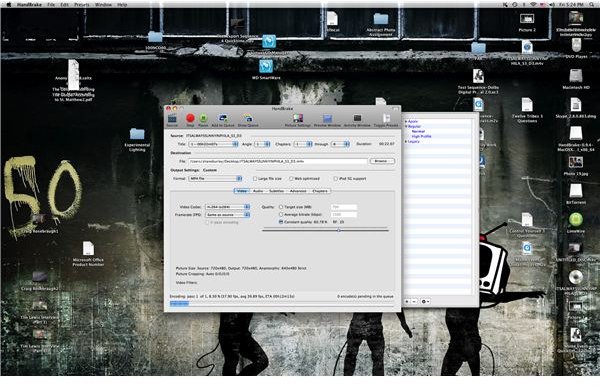This screenshot has width=600, height=386.
Task: Click the Target size value field
Action: 344,207
